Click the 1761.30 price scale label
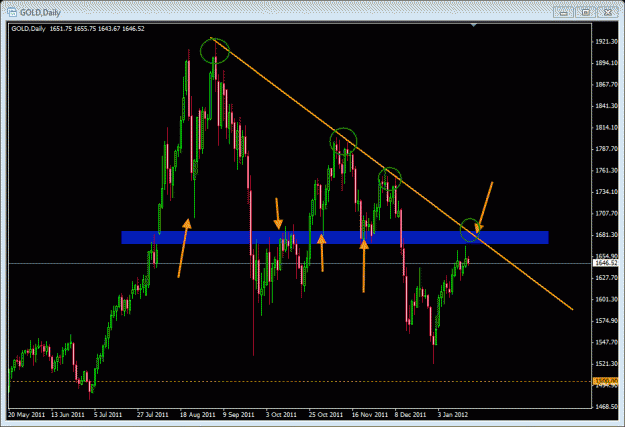 [x=606, y=170]
